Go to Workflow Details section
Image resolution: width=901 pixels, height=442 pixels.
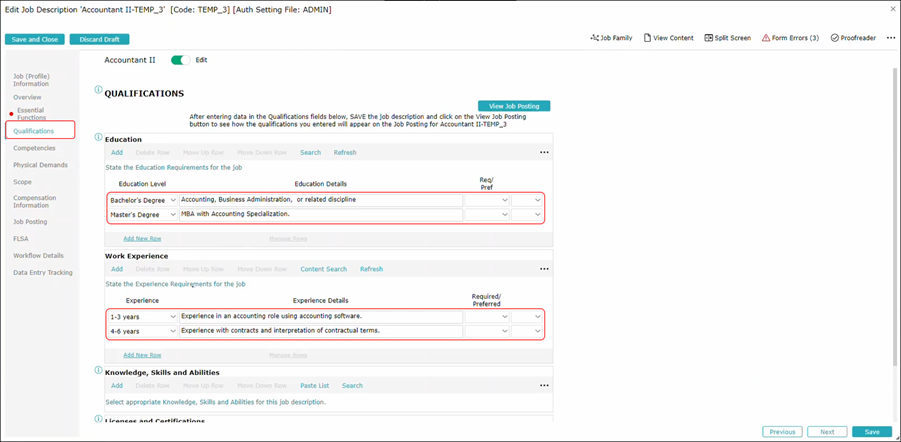coord(38,255)
